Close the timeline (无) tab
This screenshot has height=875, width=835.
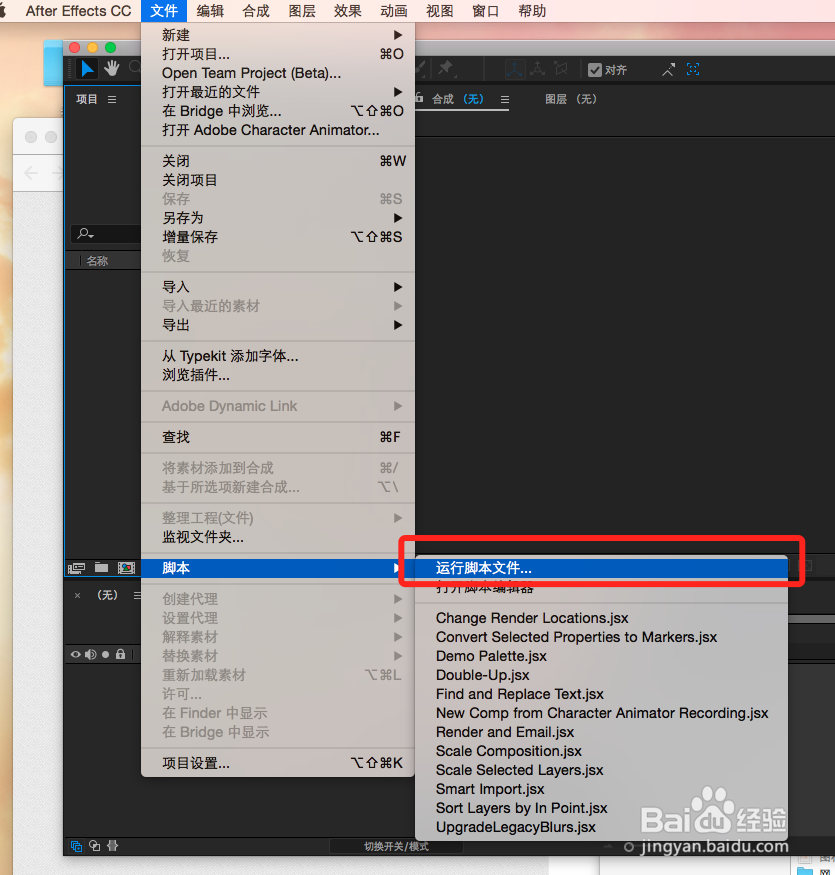[78, 595]
